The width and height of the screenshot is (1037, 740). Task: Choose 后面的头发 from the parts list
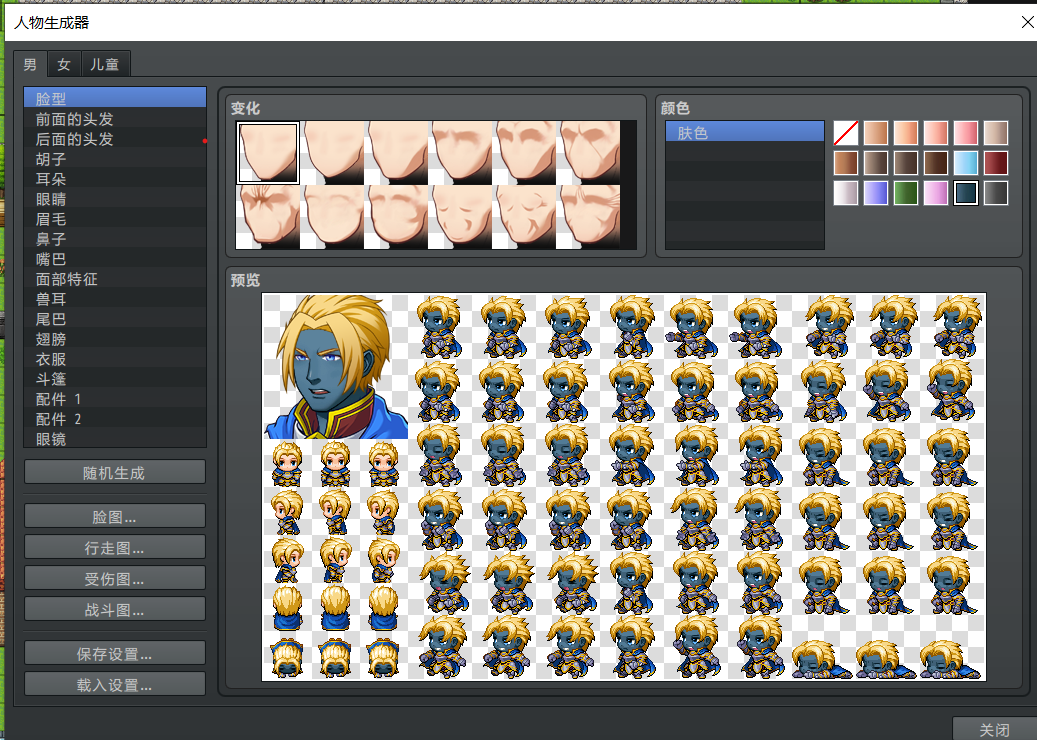115,139
